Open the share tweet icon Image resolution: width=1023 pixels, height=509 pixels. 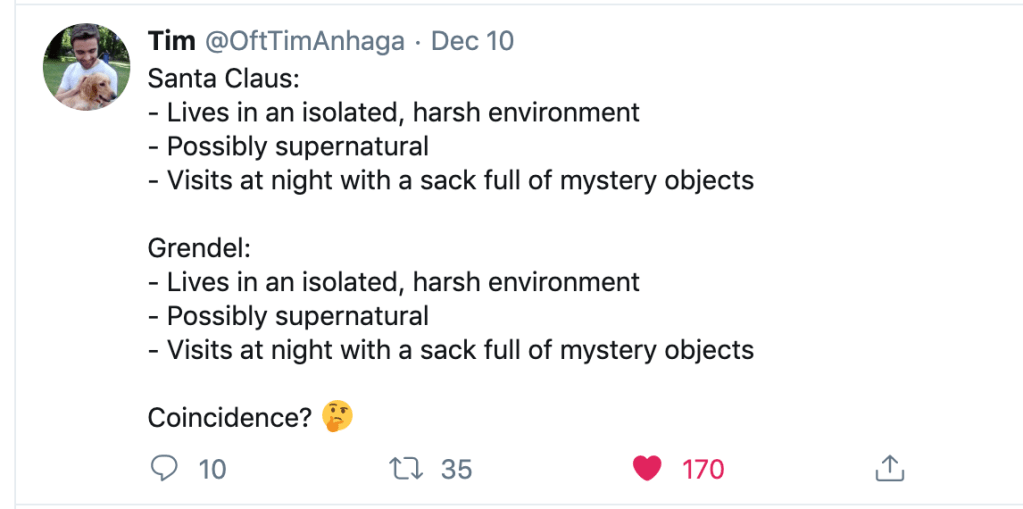click(x=889, y=468)
